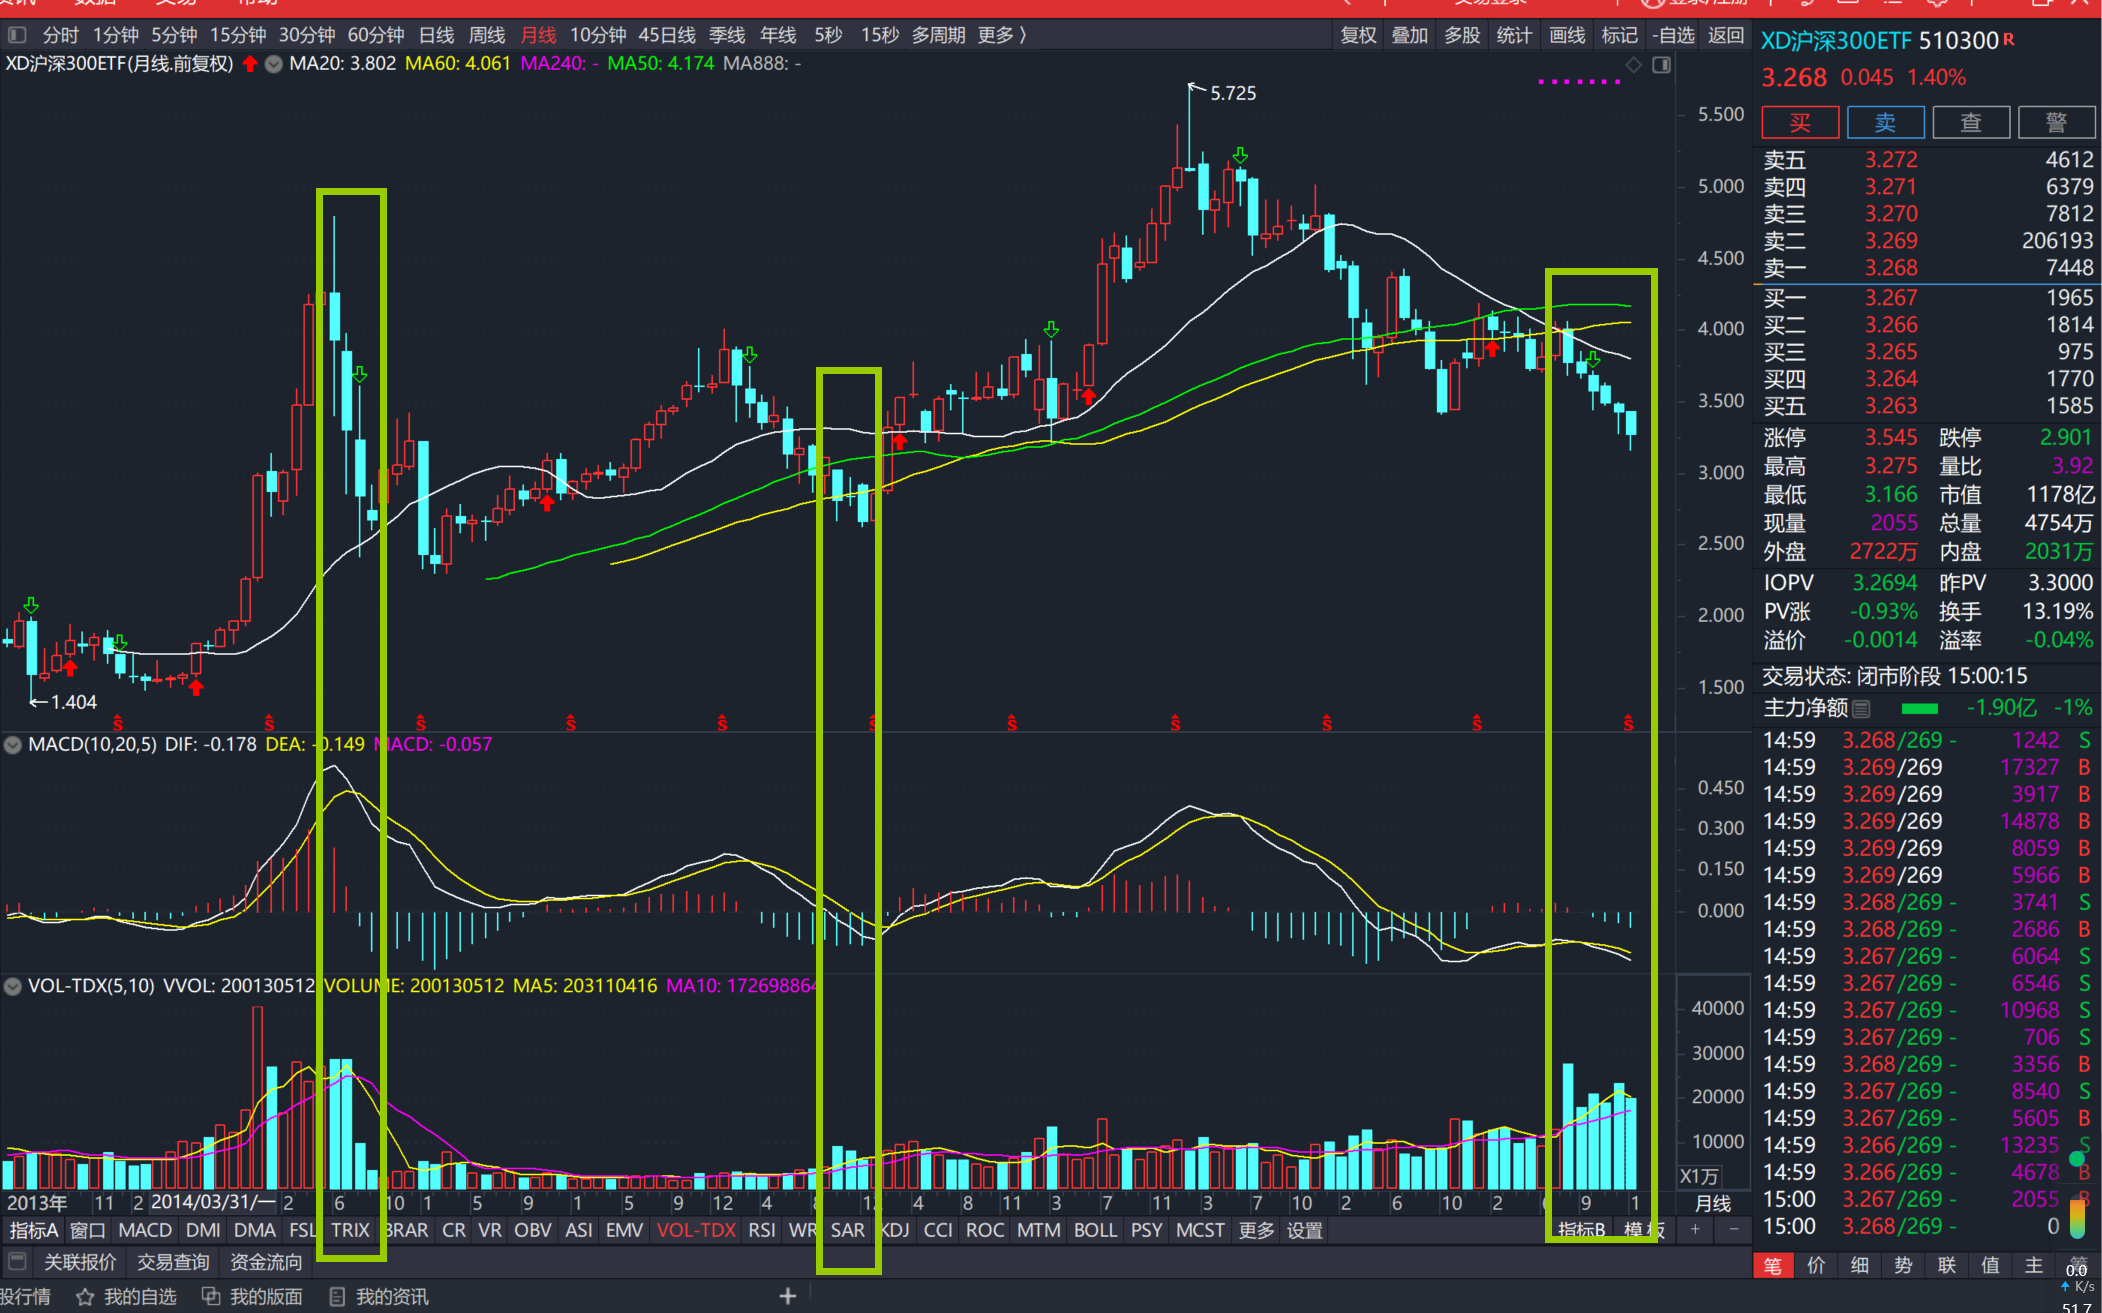The image size is (2102, 1313).
Task: Open 我的资讯 document icon
Action: (x=337, y=1297)
